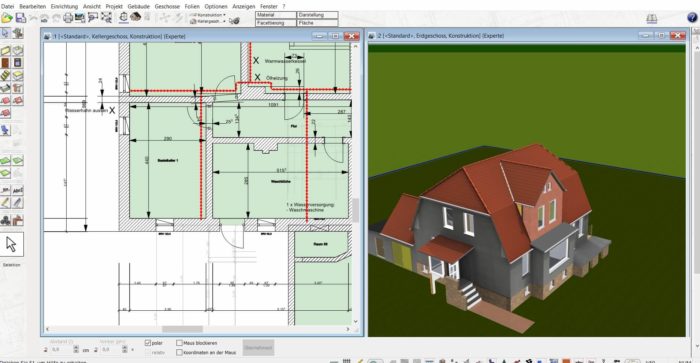Open the Einrichtung menu
Screen dimensions: 700x363
tap(64, 6)
